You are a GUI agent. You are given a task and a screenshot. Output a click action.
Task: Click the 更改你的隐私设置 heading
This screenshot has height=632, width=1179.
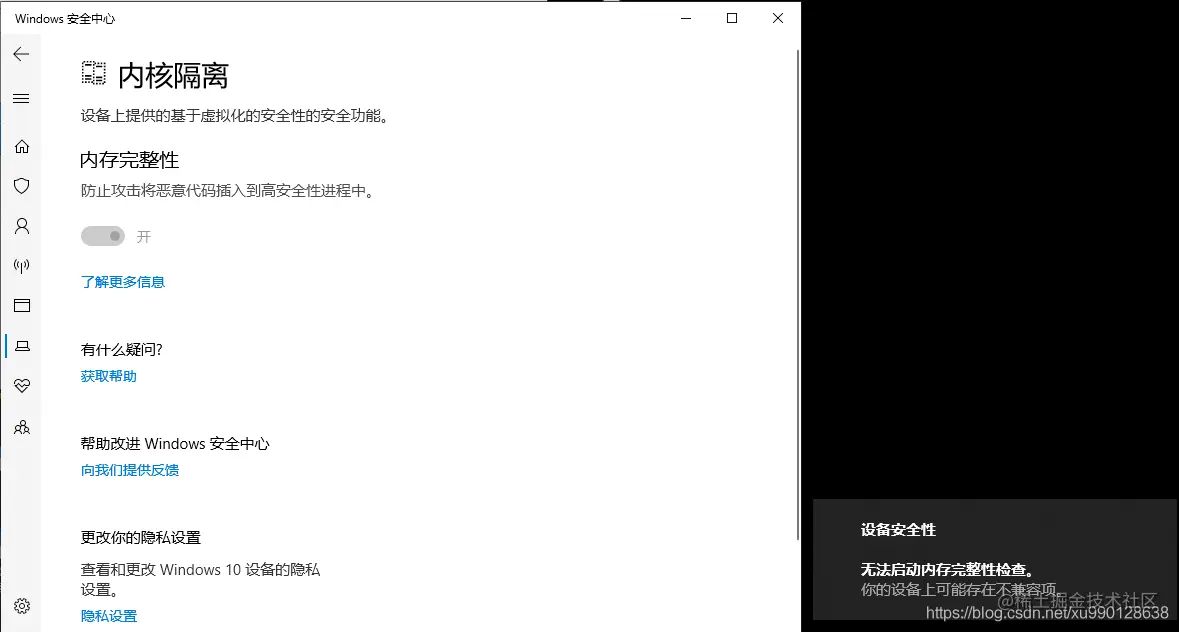coord(141,537)
